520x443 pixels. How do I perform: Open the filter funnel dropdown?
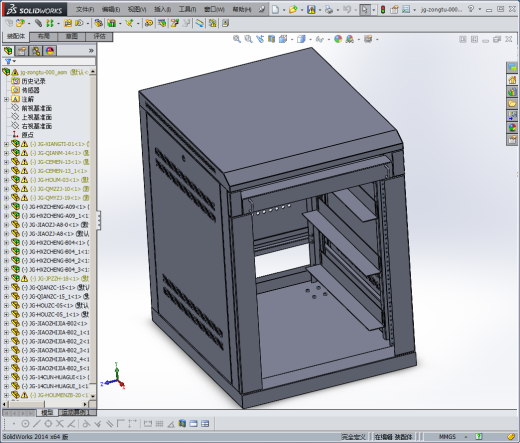coord(10,61)
